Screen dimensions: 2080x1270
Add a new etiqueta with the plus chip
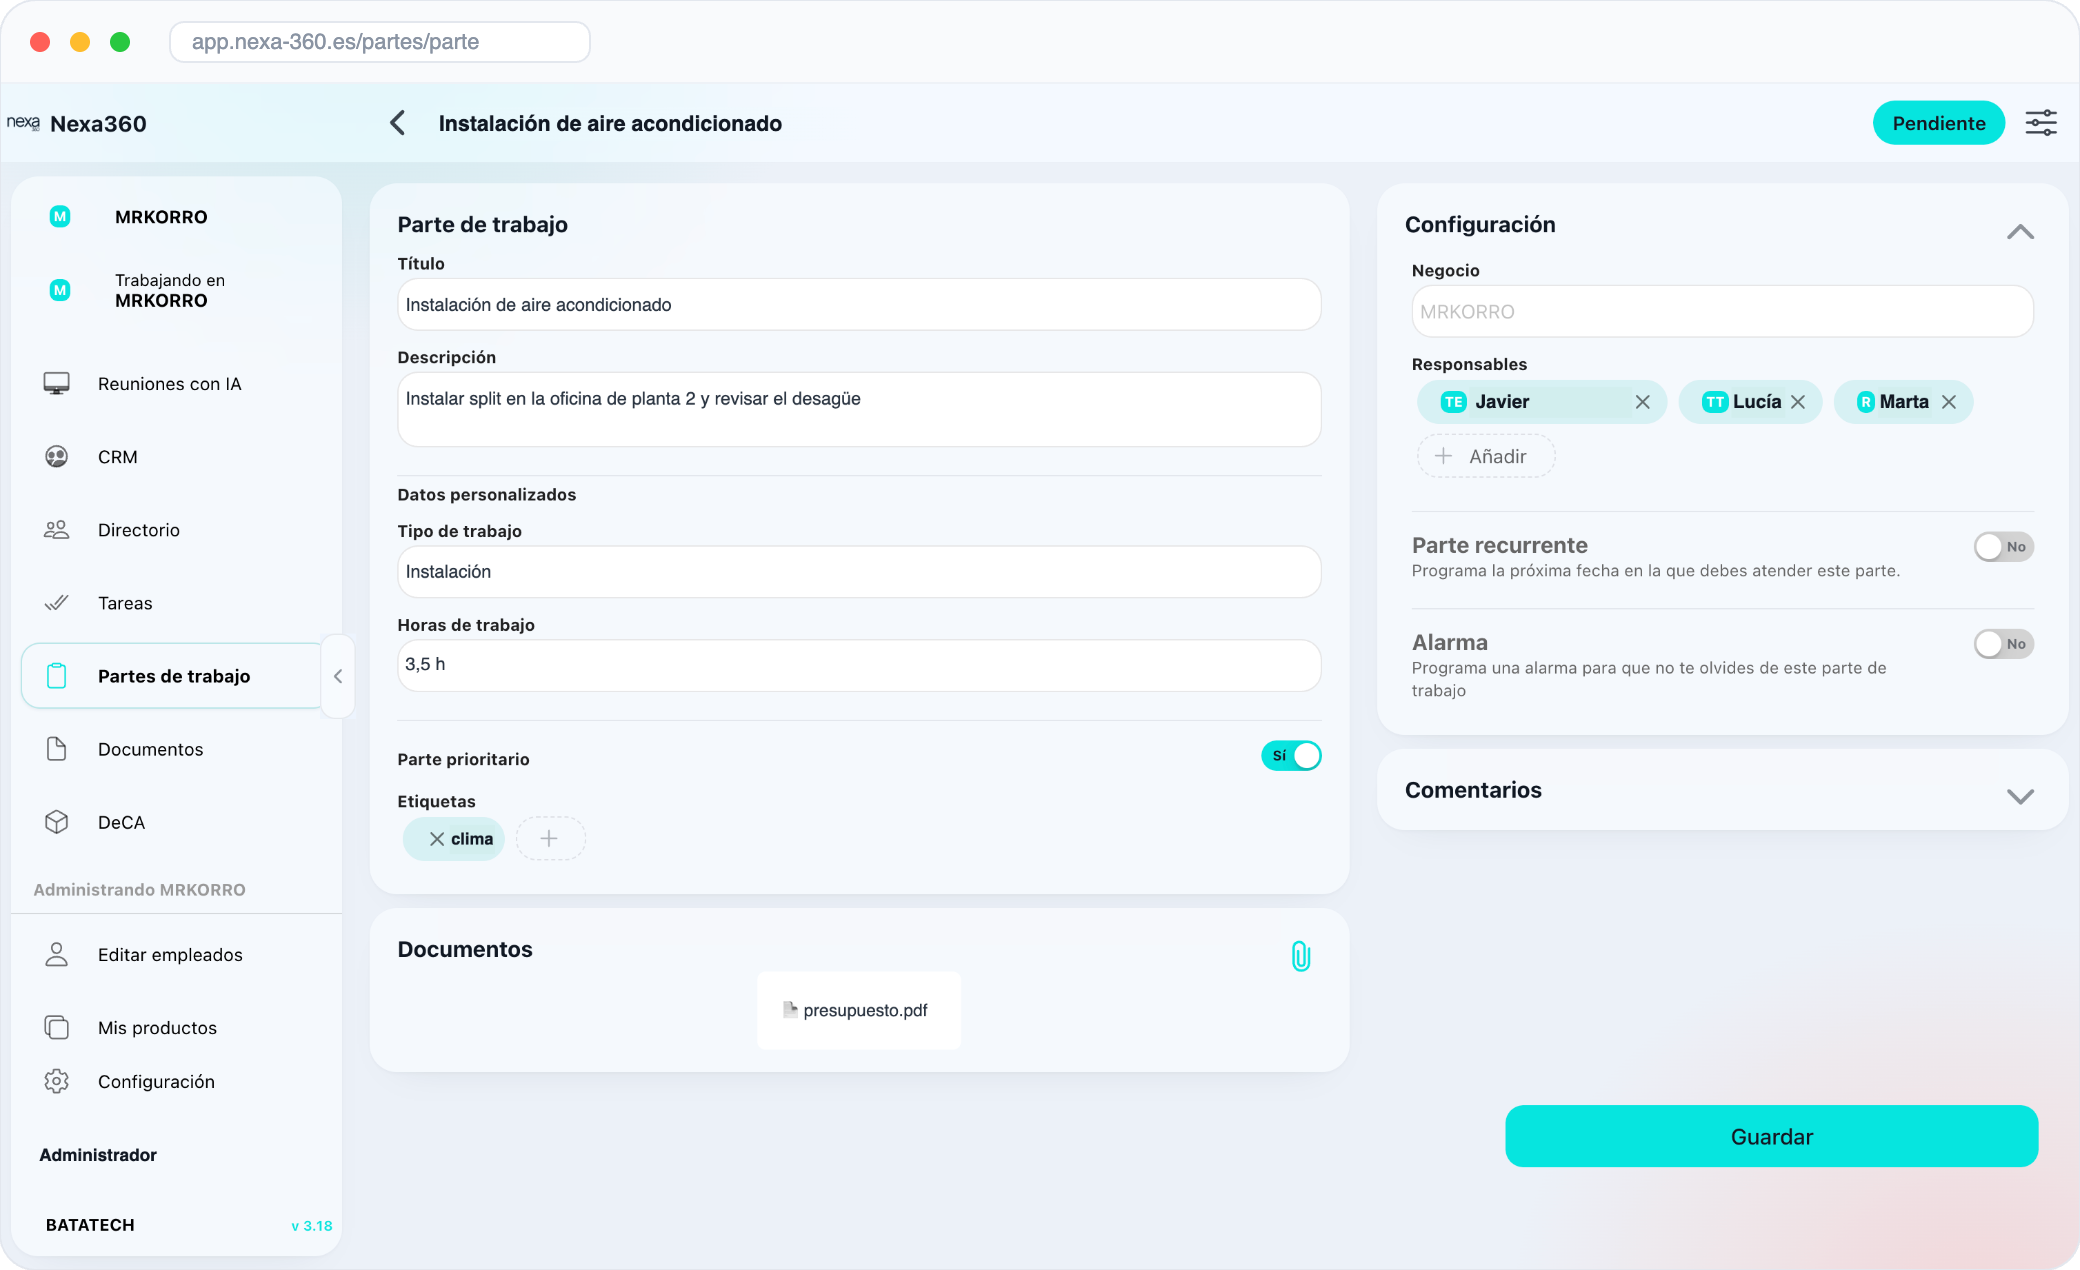(550, 839)
